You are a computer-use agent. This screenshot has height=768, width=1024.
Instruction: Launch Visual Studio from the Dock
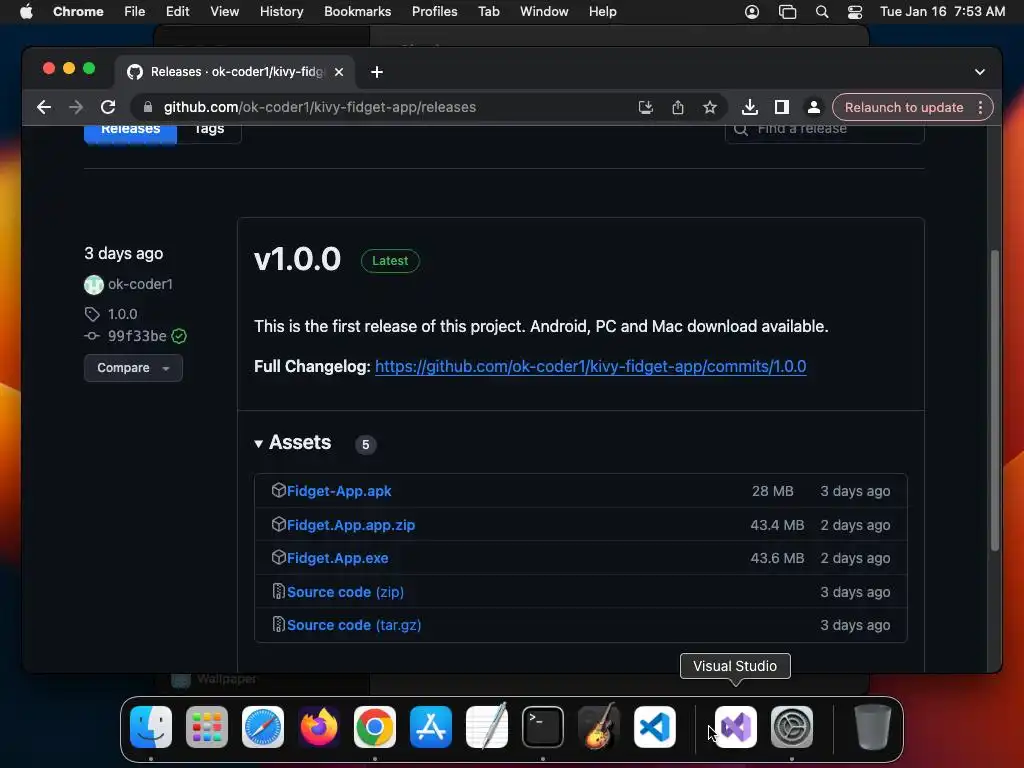736,727
